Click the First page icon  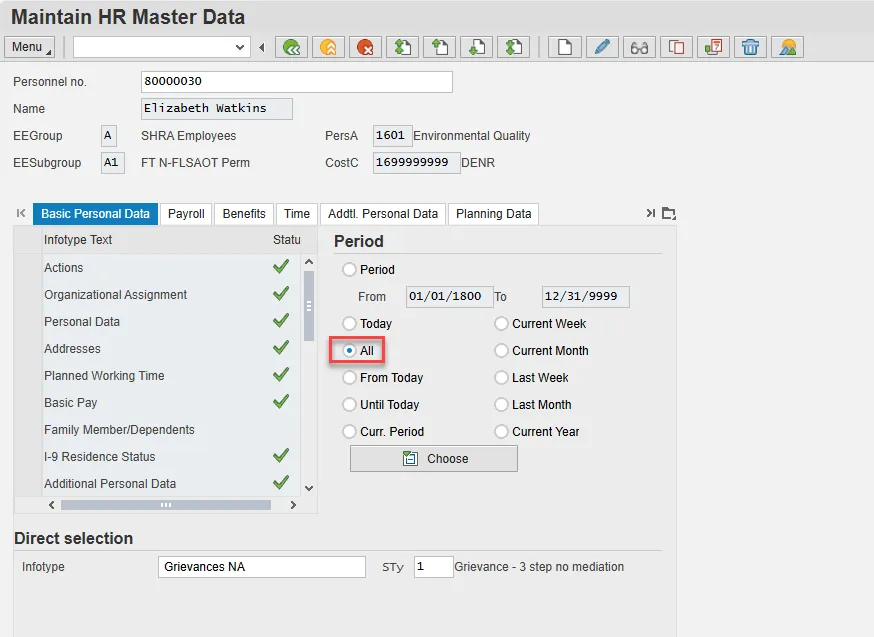point(402,47)
